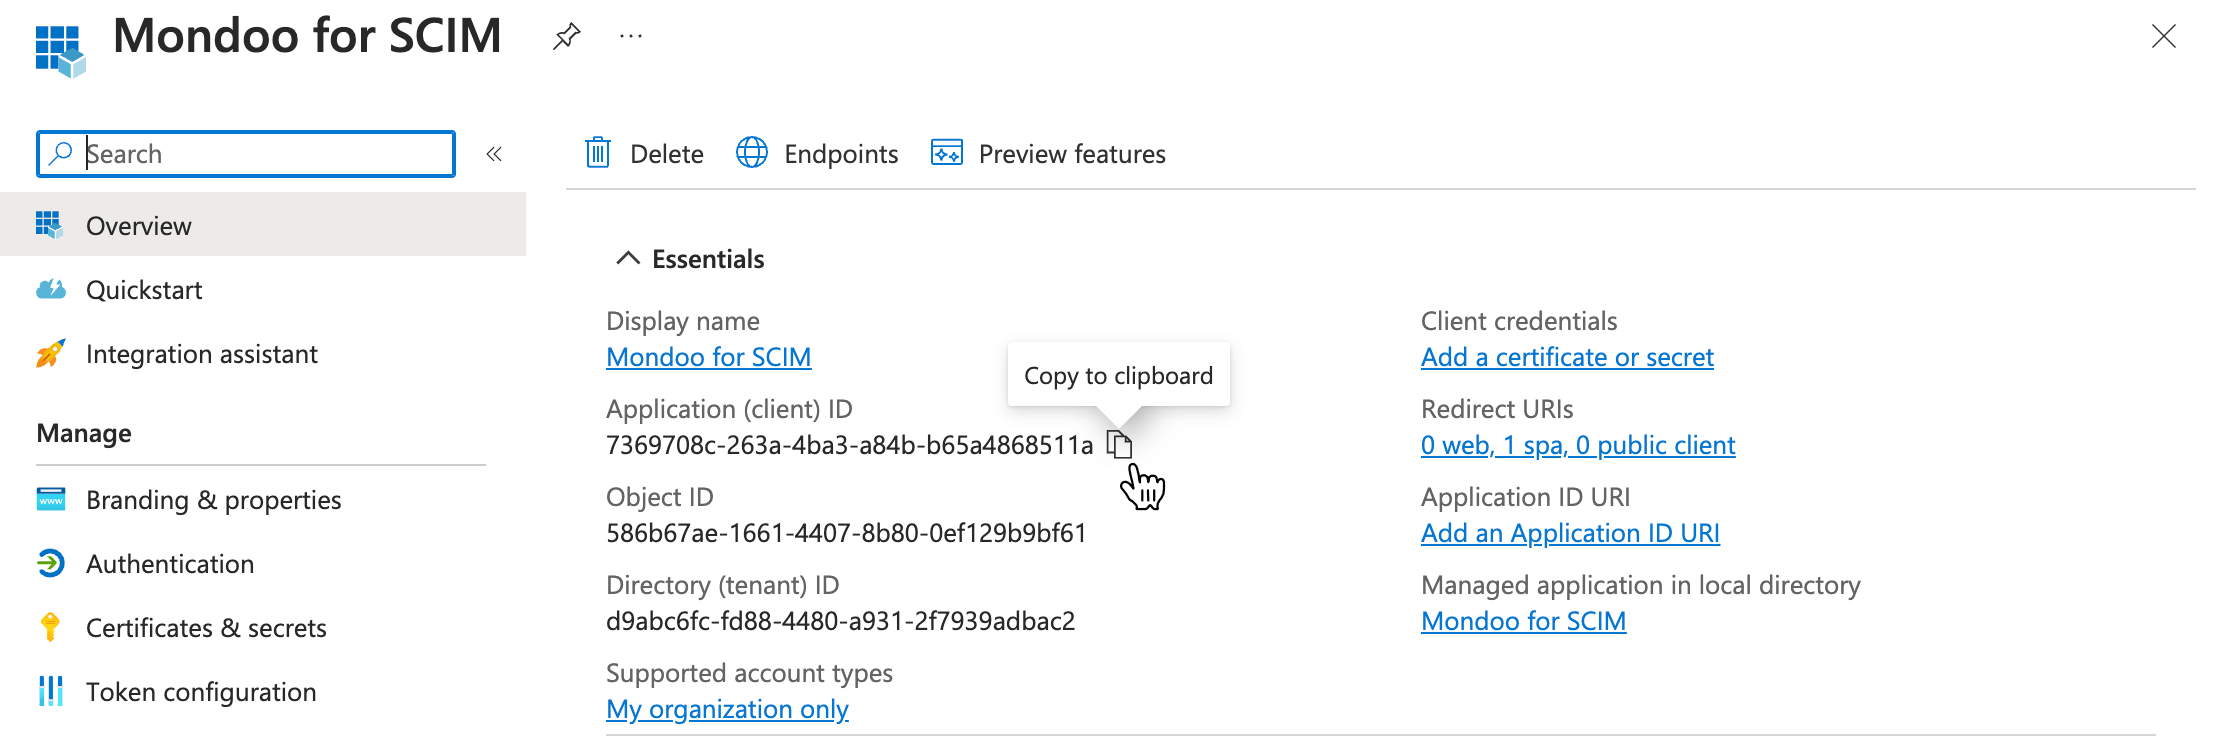The width and height of the screenshot is (2222, 742).
Task: Click the Delete trash icon
Action: pos(598,153)
